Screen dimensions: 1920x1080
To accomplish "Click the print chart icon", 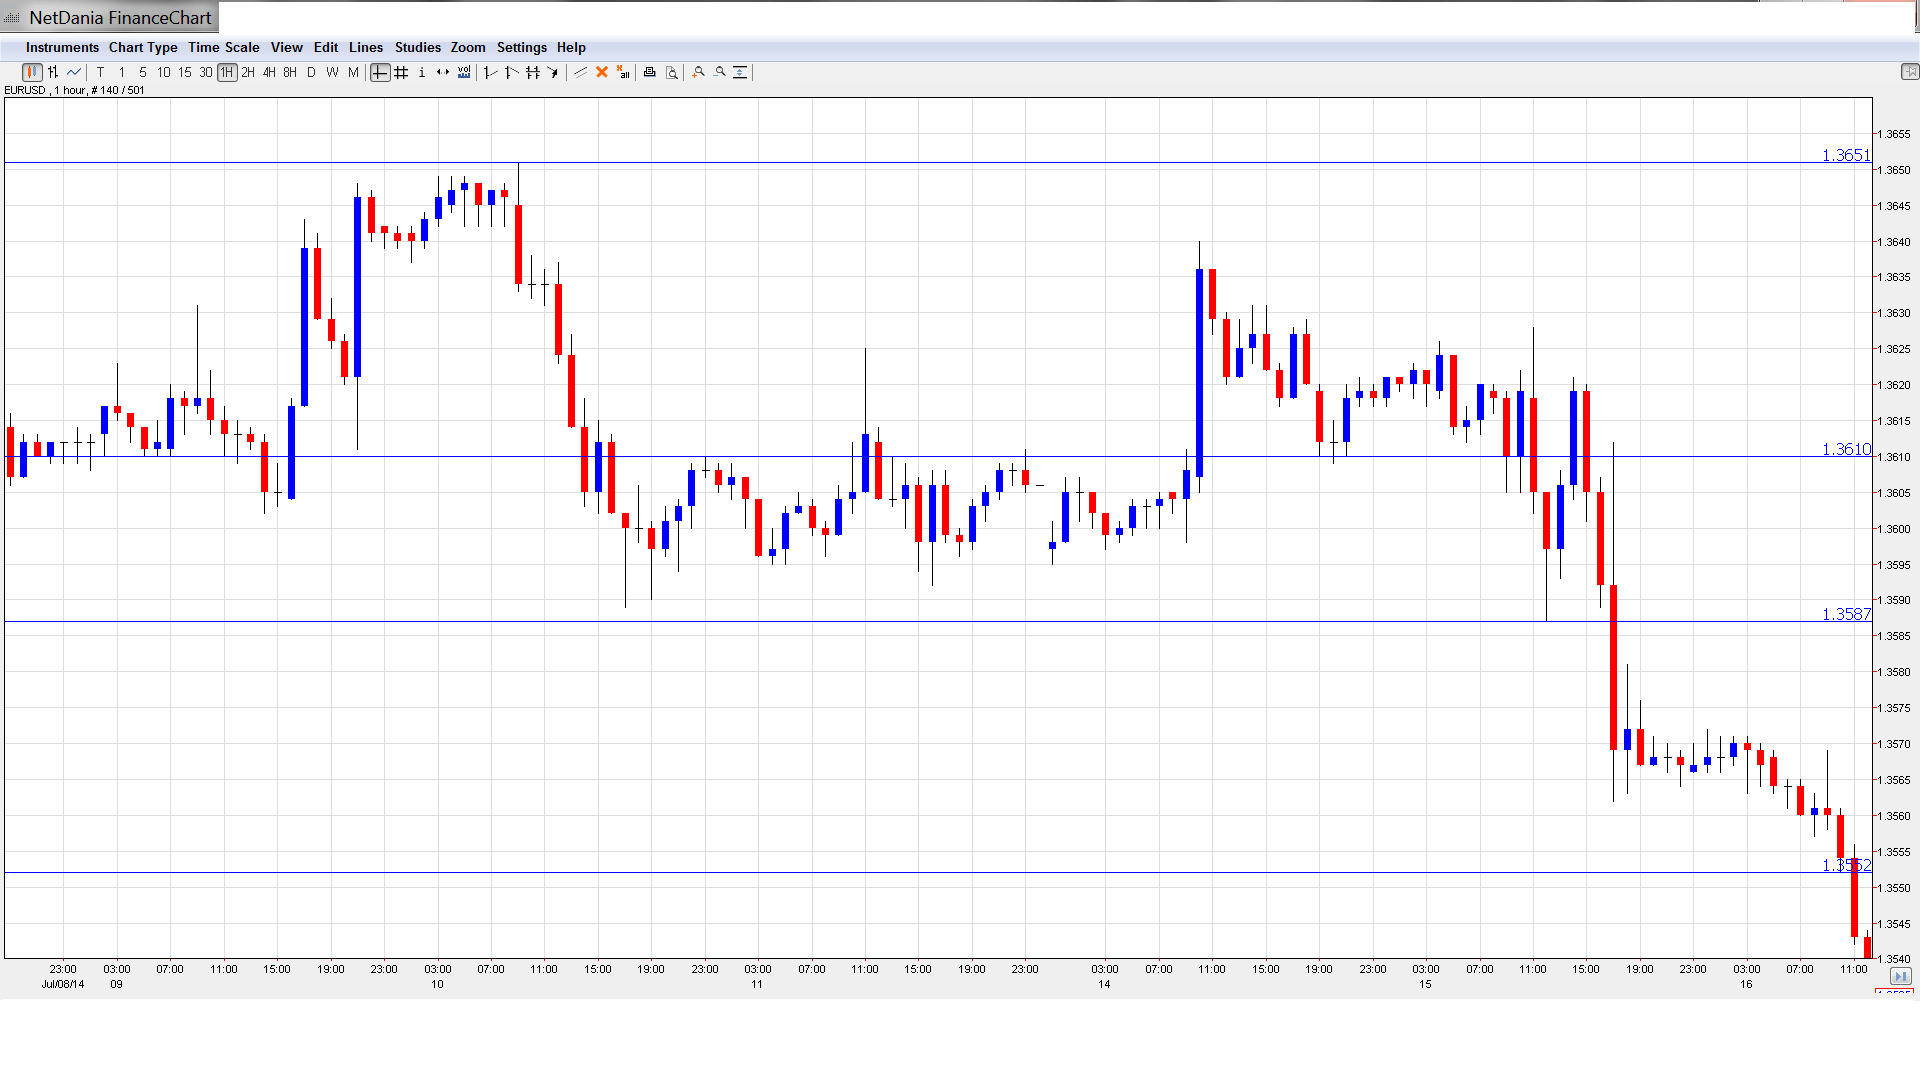I will [650, 72].
